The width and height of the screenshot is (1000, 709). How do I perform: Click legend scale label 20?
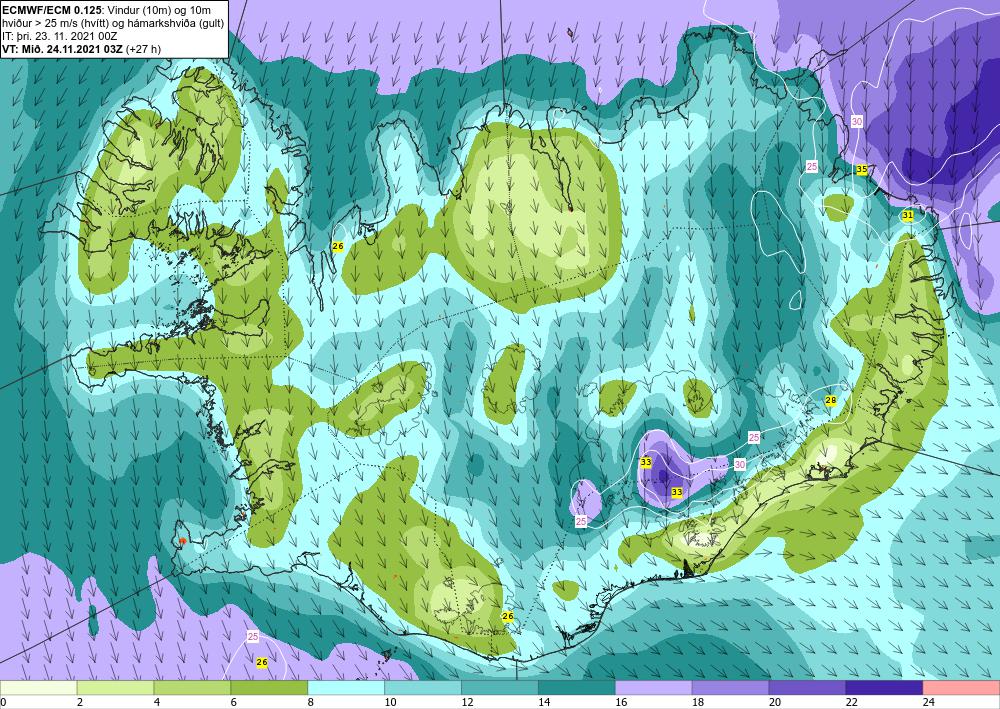coord(774,702)
